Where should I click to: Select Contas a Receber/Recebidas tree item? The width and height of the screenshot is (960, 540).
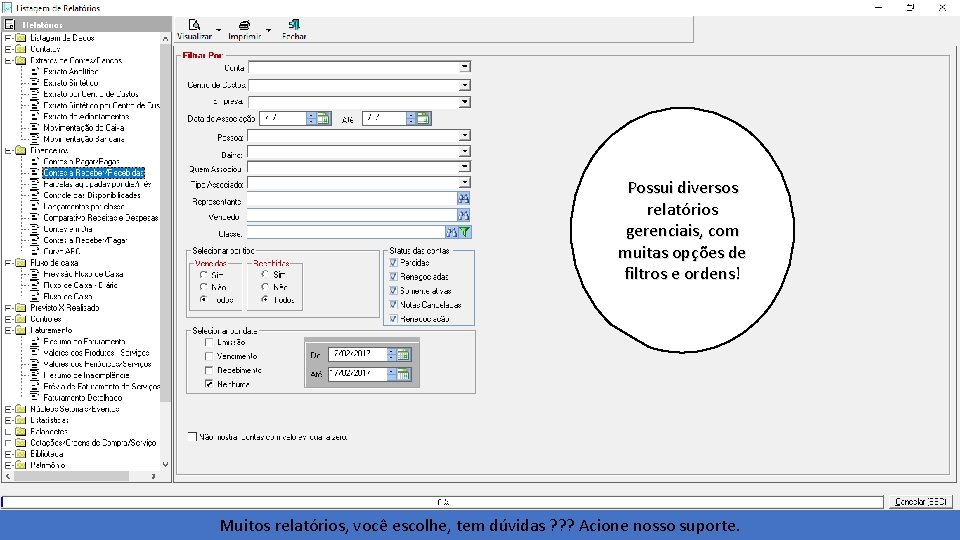coord(94,173)
